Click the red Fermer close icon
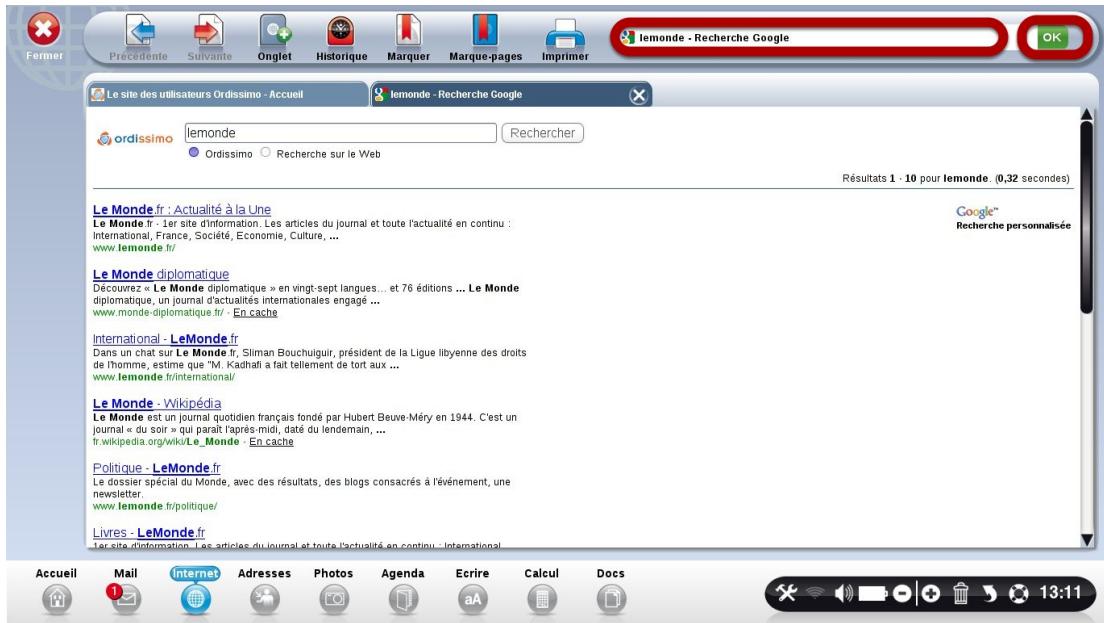1104x623 pixels. point(44,30)
